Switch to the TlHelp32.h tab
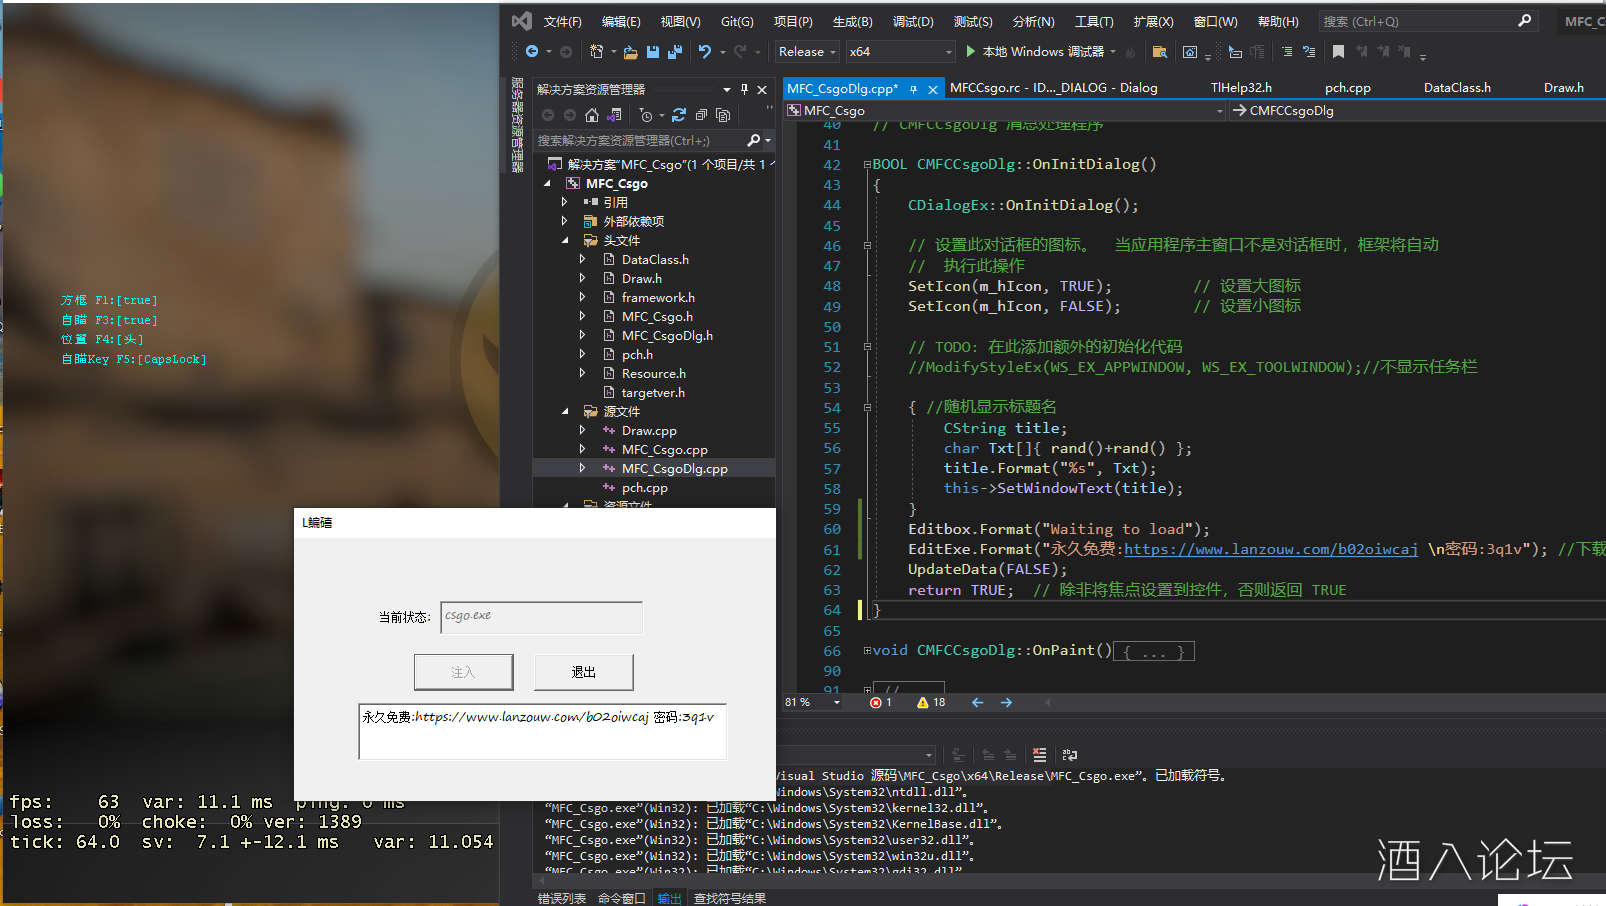This screenshot has height=906, width=1606. tap(1241, 88)
